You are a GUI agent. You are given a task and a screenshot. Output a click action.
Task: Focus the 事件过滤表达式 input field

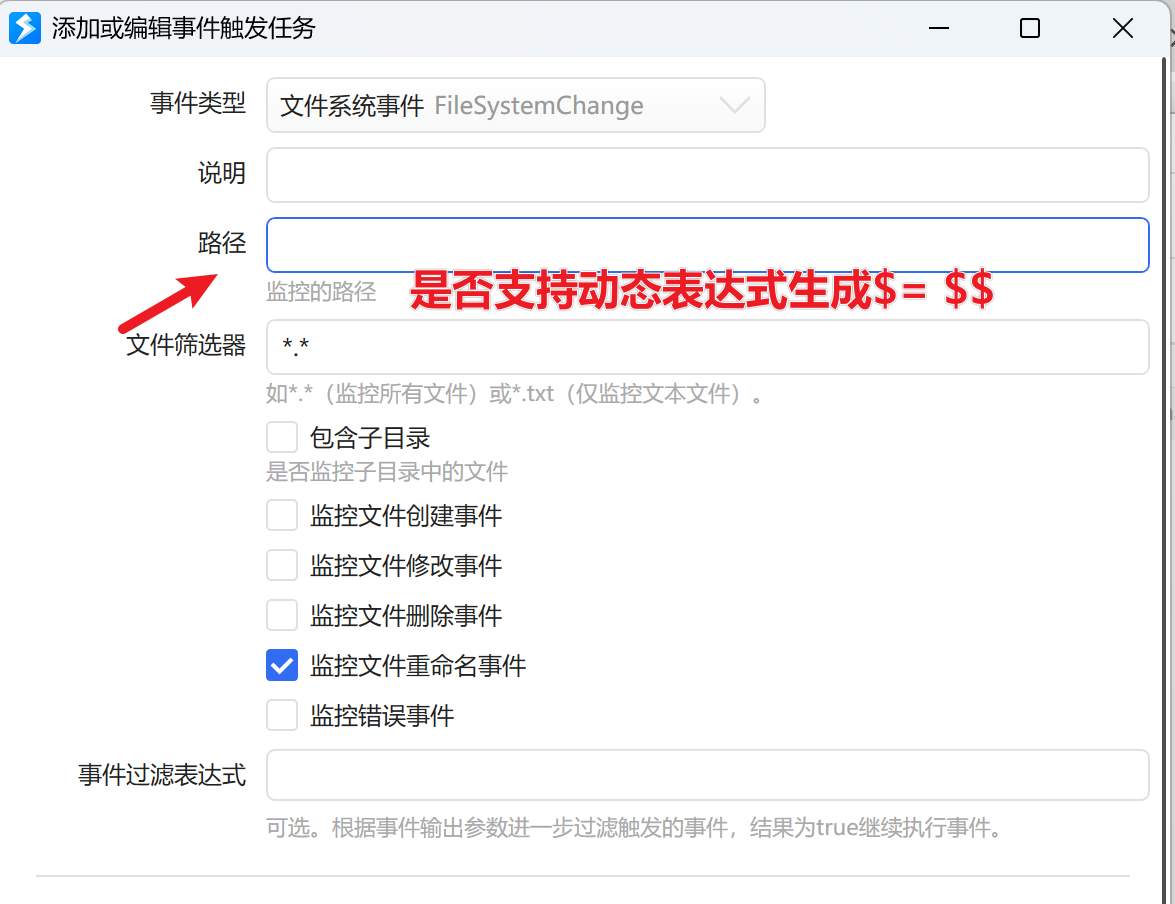pos(707,775)
